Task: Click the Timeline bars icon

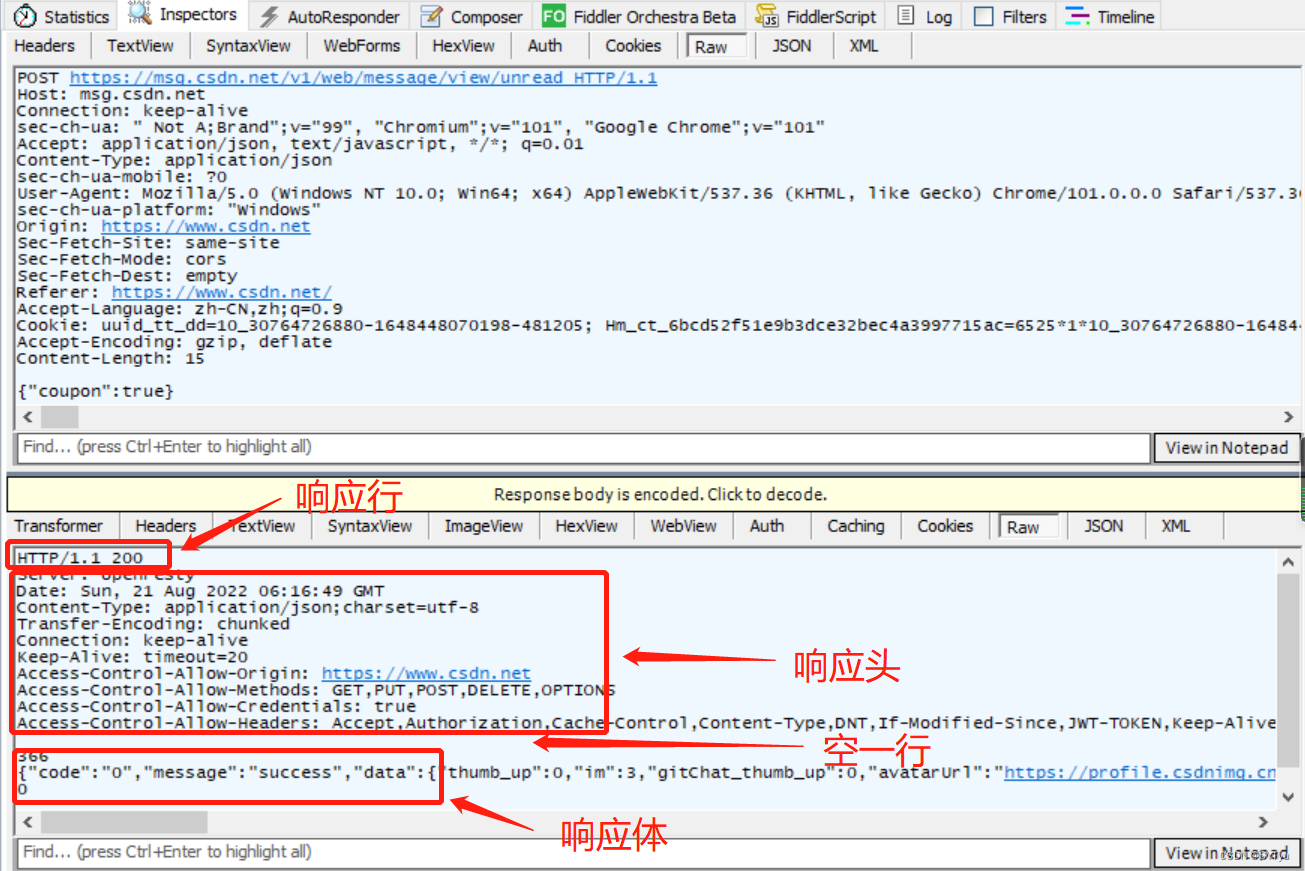Action: point(1077,16)
